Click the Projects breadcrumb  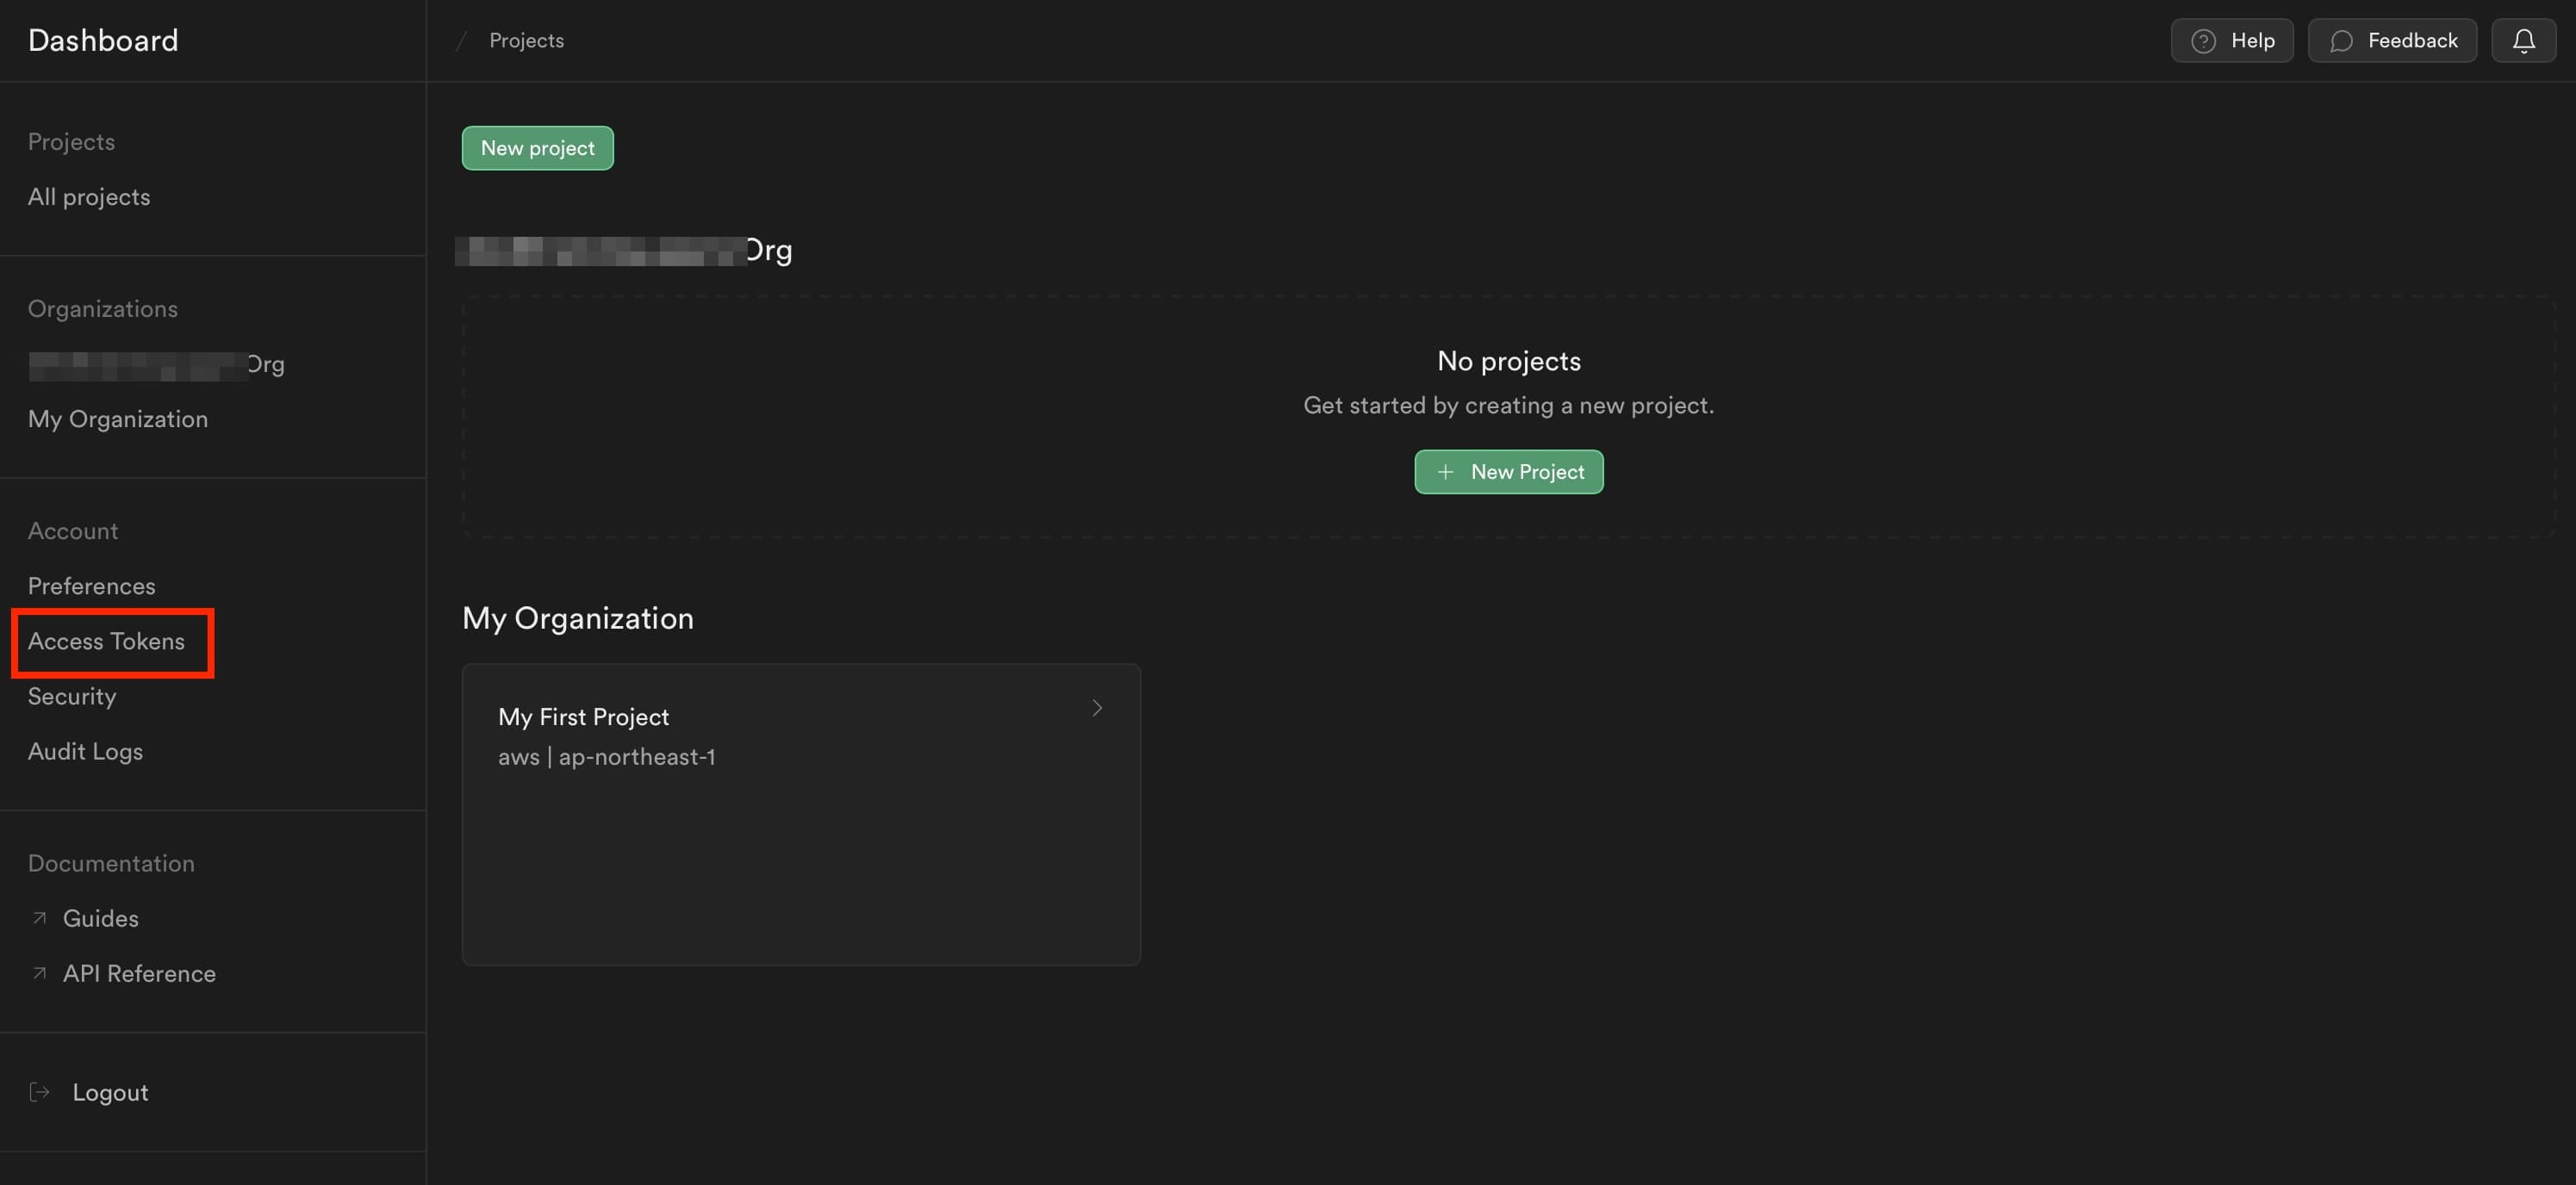tap(526, 40)
